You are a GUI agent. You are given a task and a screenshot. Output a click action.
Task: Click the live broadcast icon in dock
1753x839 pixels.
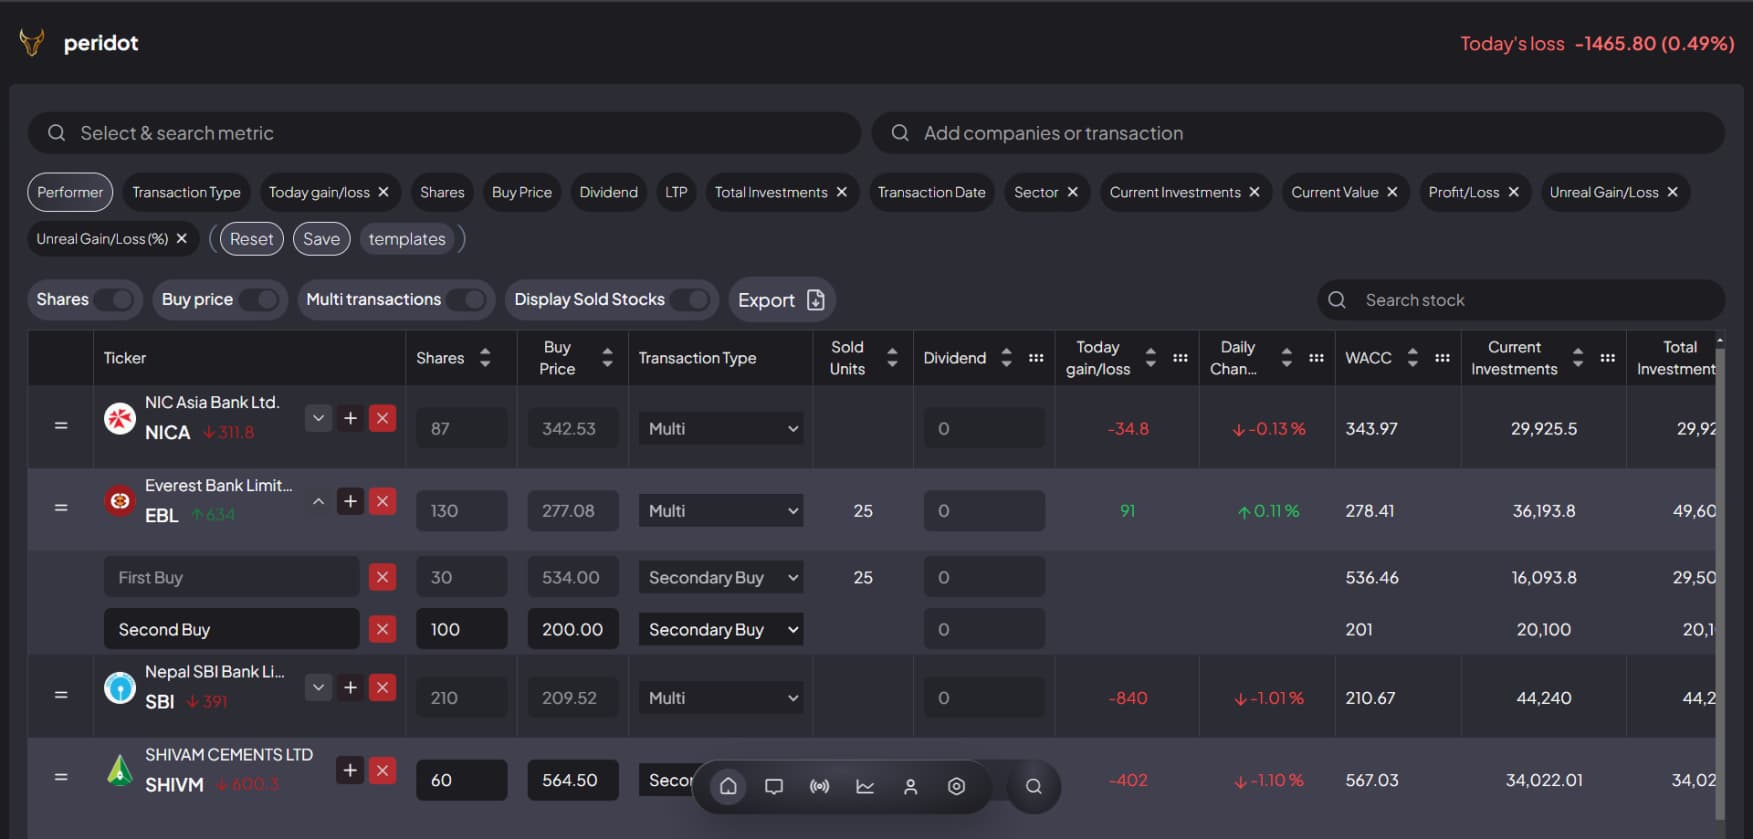pyautogui.click(x=819, y=786)
